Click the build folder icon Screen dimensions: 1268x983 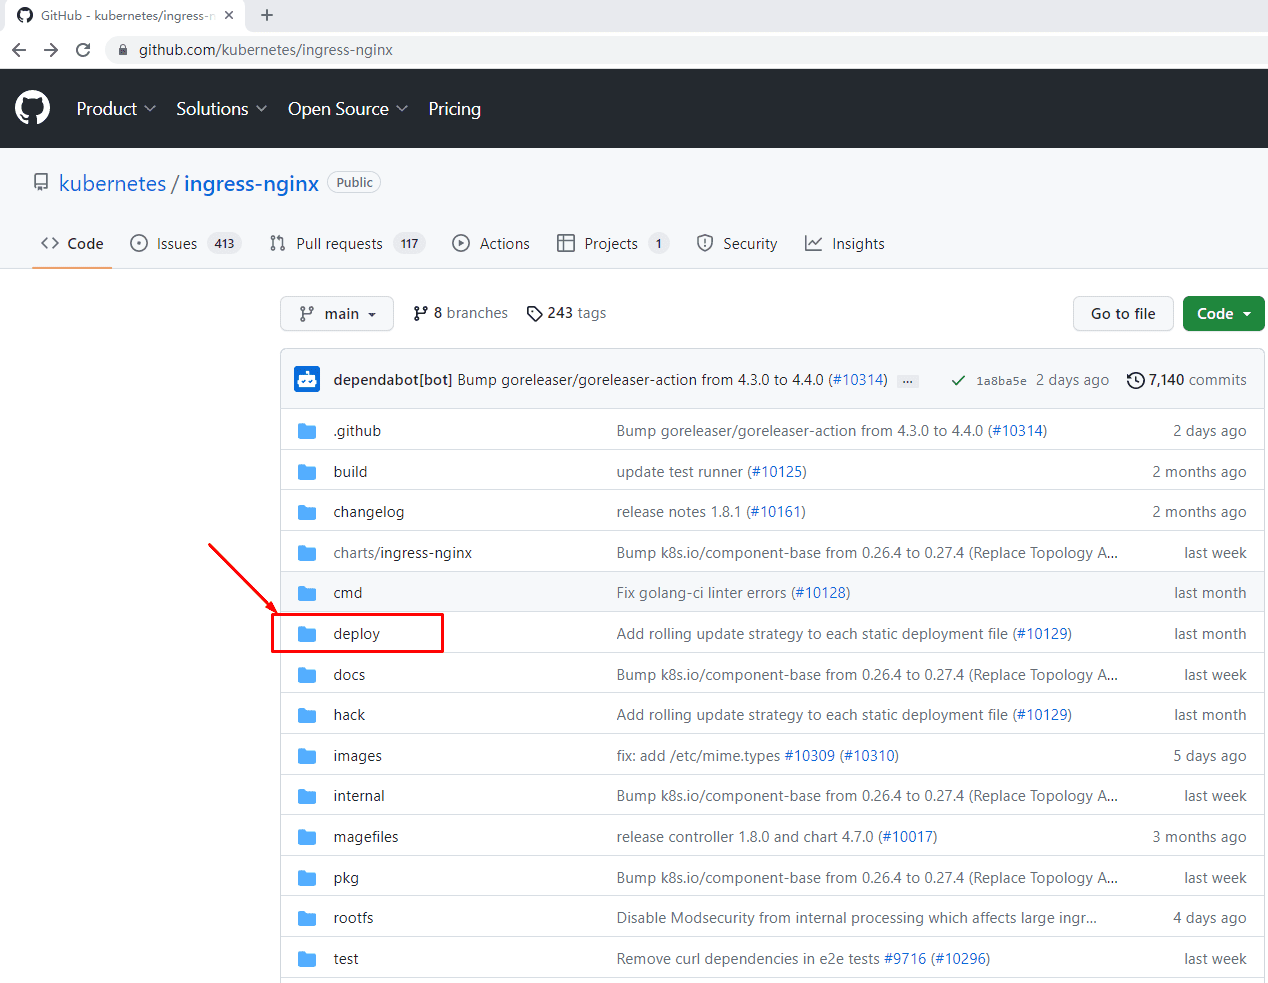[x=307, y=472]
